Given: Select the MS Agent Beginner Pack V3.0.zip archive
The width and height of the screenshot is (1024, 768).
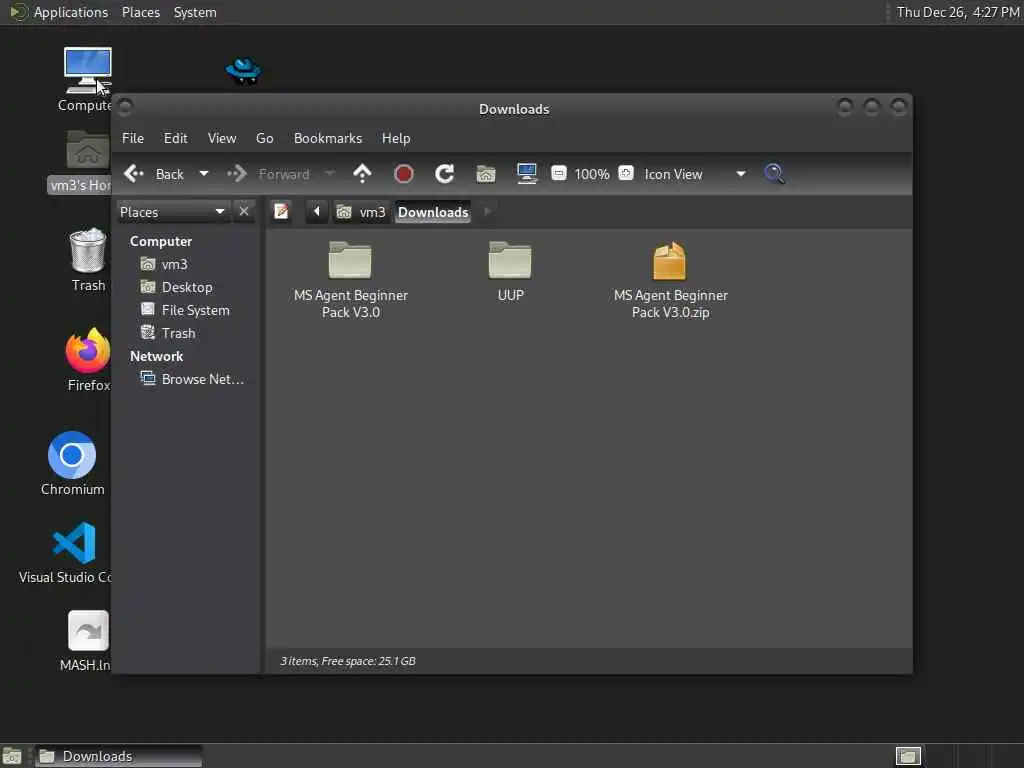Looking at the screenshot, I should click(x=671, y=280).
